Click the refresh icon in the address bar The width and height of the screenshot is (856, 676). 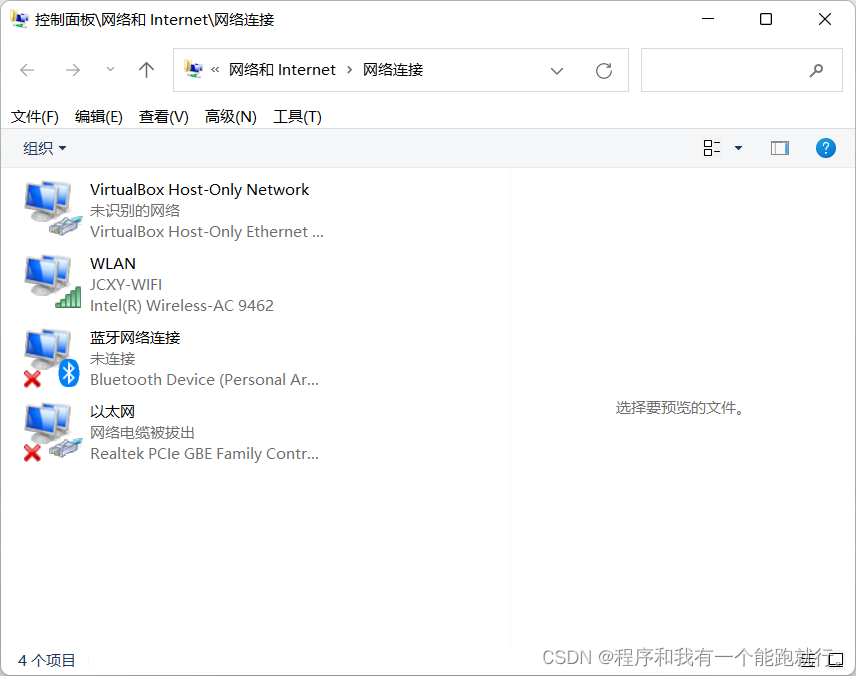pos(604,70)
